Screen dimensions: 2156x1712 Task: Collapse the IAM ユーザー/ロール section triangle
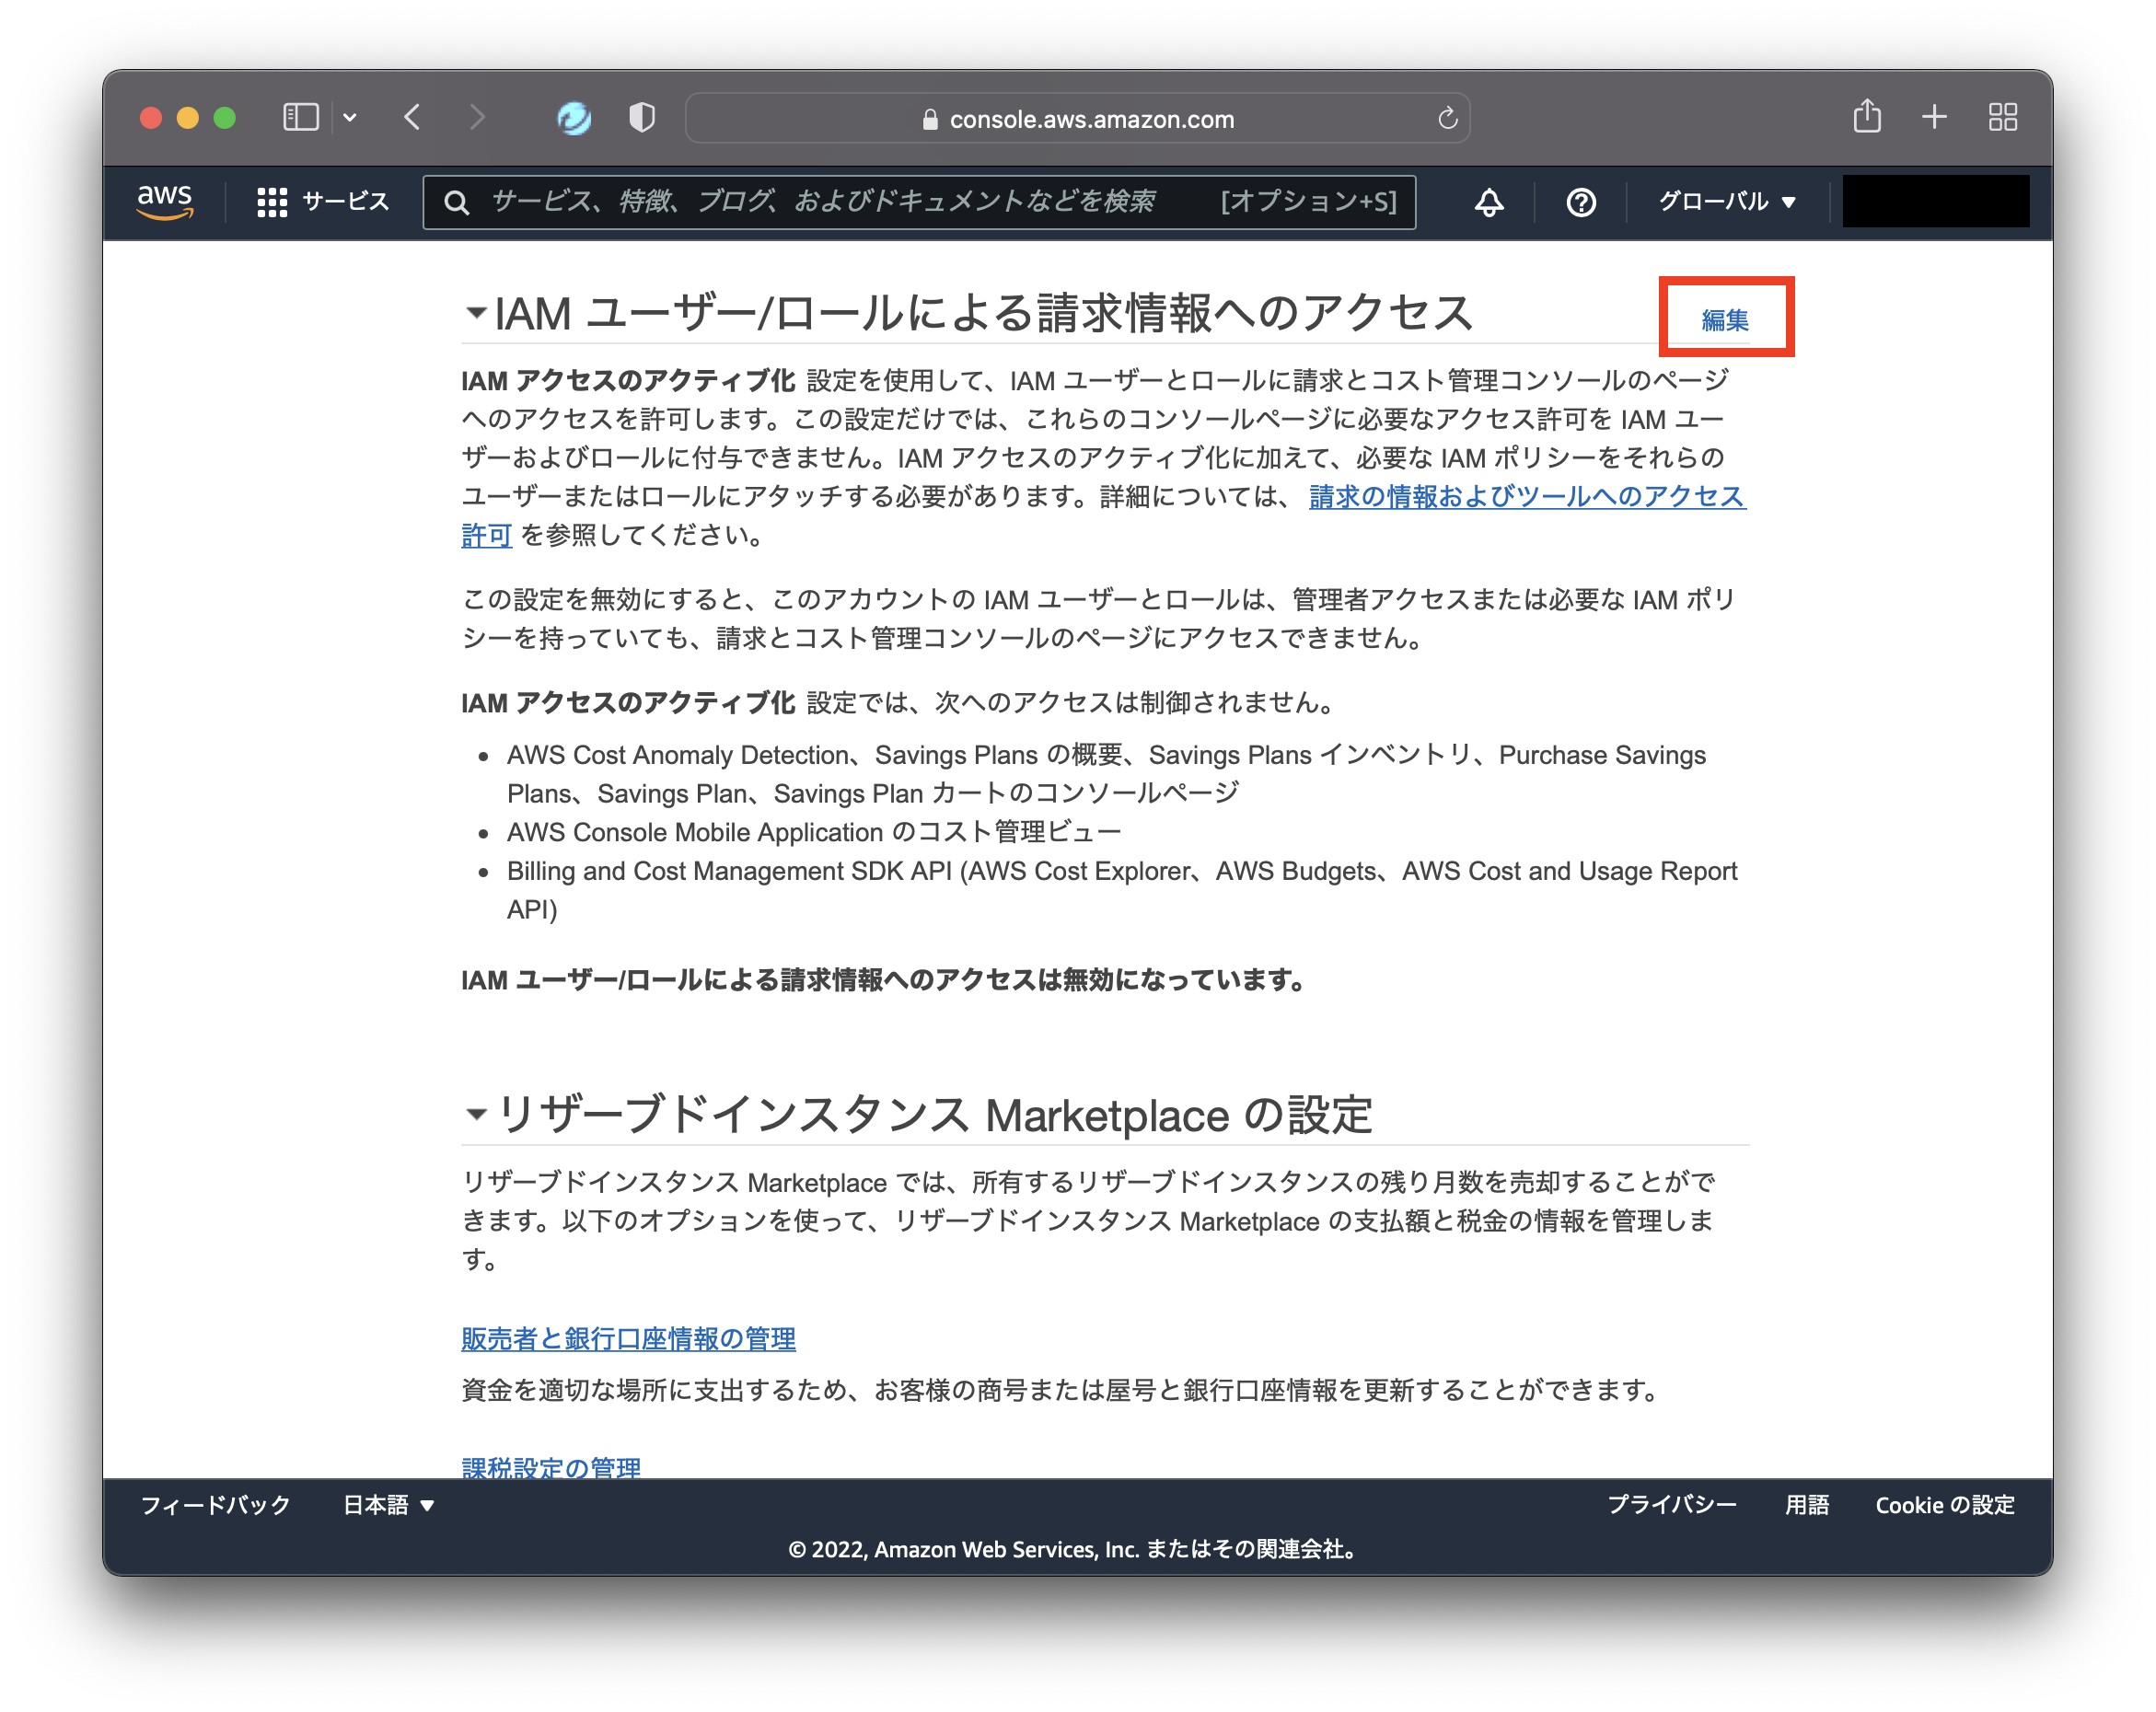tap(475, 313)
